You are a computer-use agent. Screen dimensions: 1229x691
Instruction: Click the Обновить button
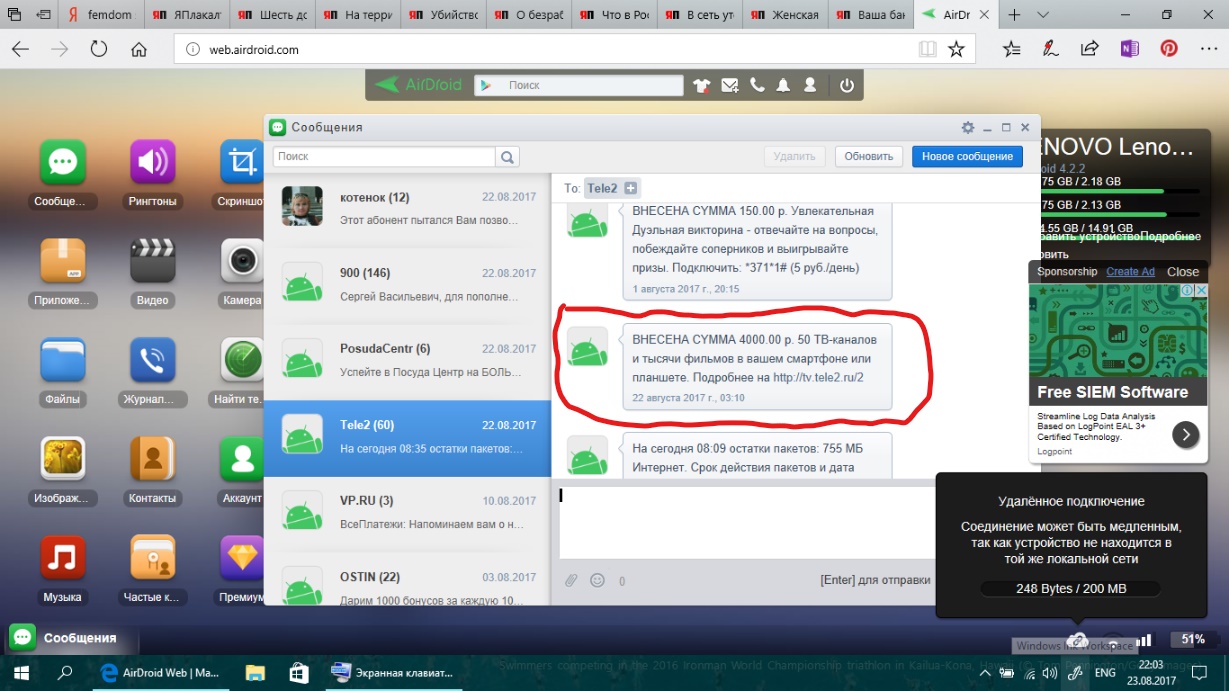coord(868,156)
